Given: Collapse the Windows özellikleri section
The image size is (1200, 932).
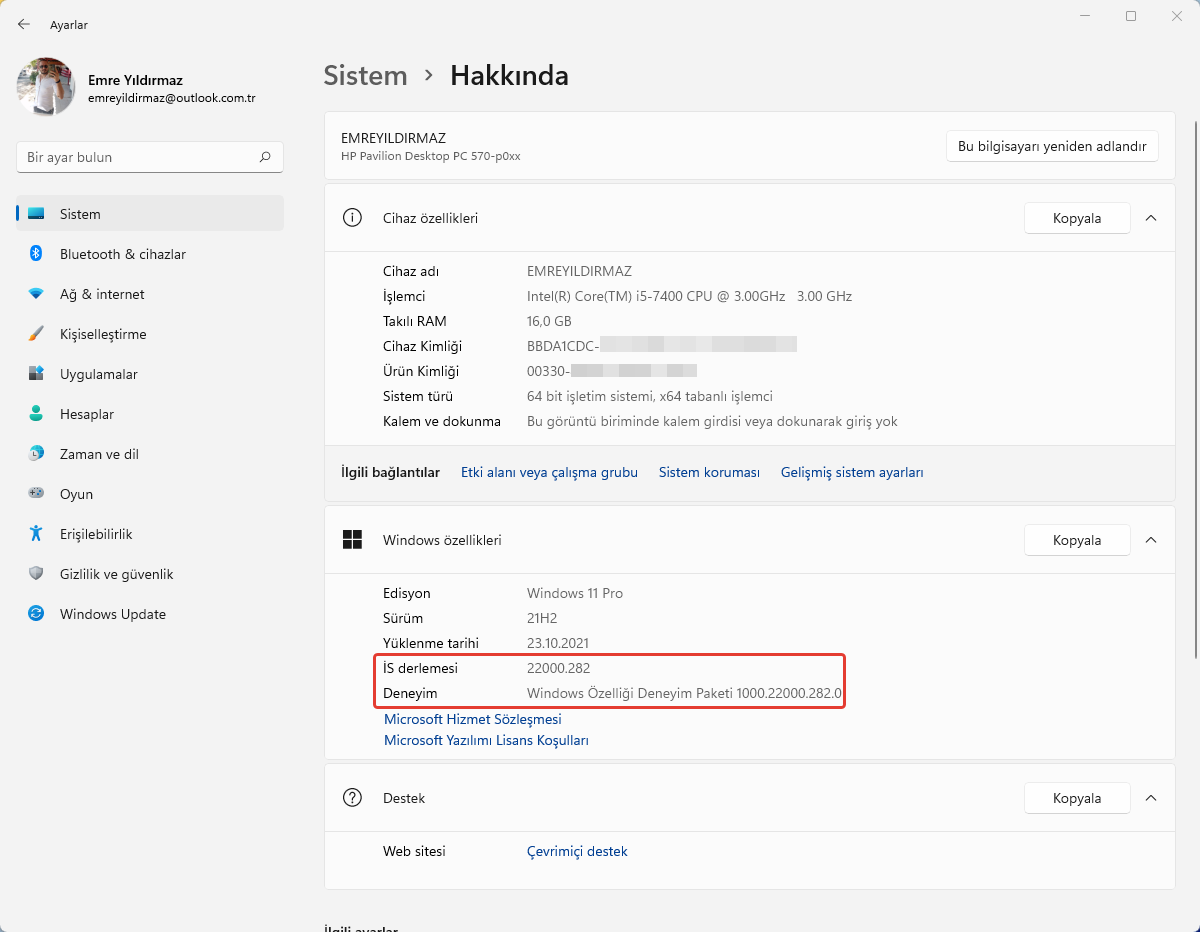Looking at the screenshot, I should pos(1151,540).
